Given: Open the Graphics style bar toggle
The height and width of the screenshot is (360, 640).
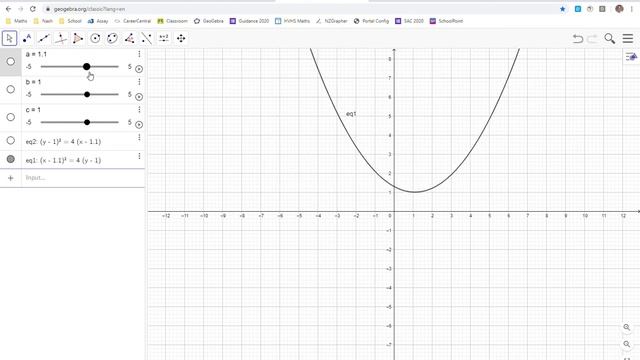Looking at the screenshot, I should point(631,57).
